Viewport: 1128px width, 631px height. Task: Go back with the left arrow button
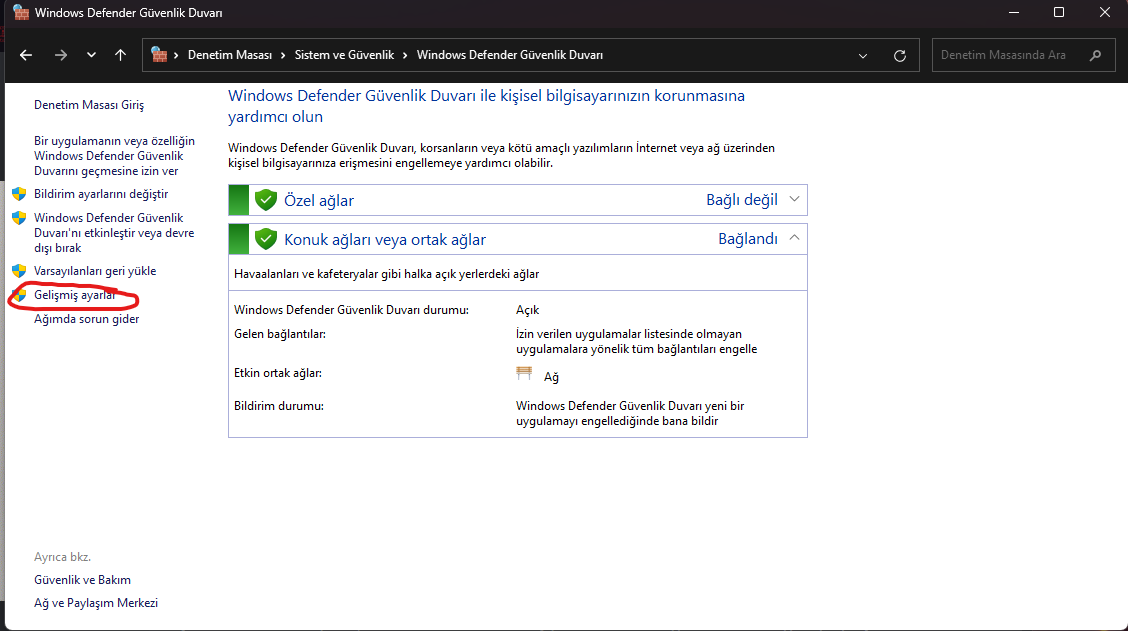(26, 55)
